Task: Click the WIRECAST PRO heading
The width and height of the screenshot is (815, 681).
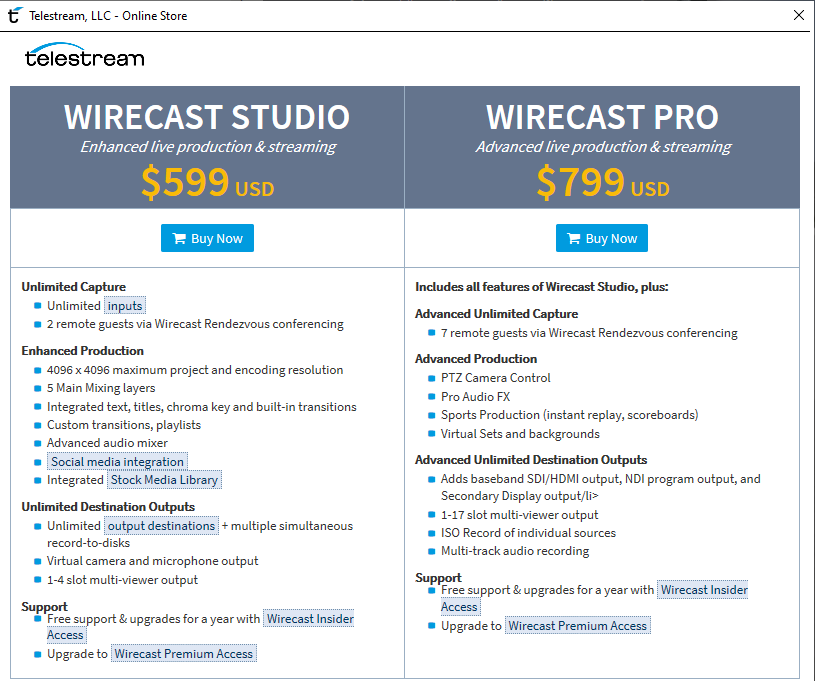Action: coord(602,117)
